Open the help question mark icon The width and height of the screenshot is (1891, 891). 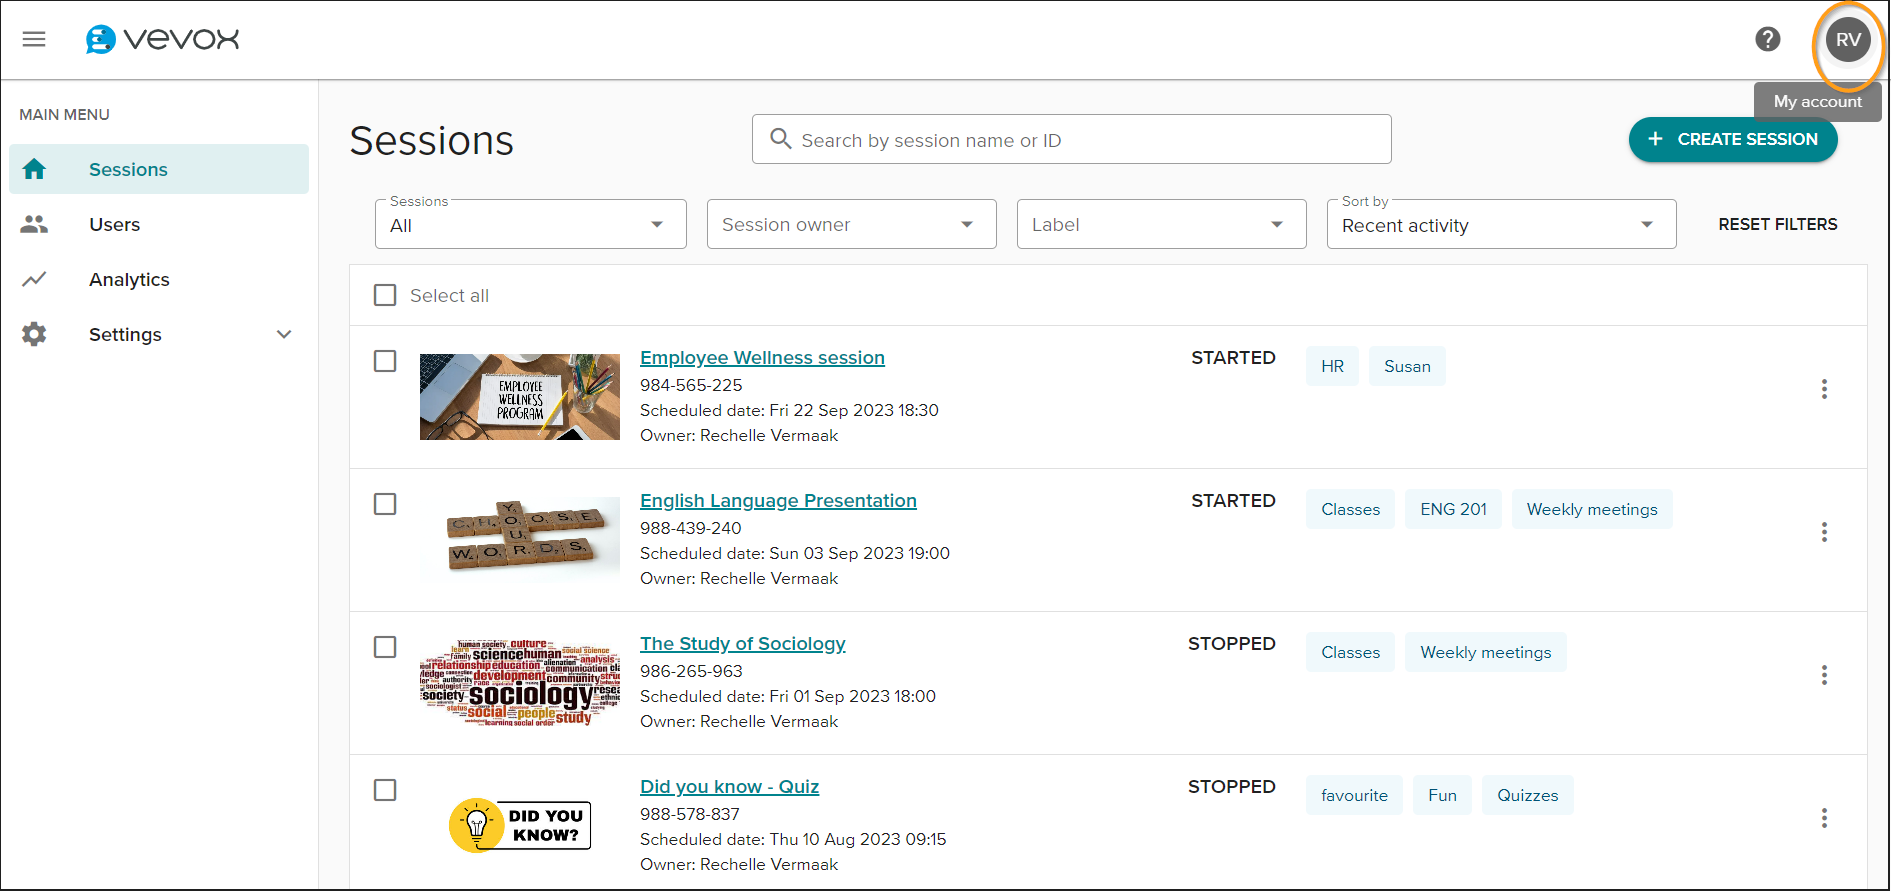tap(1768, 39)
